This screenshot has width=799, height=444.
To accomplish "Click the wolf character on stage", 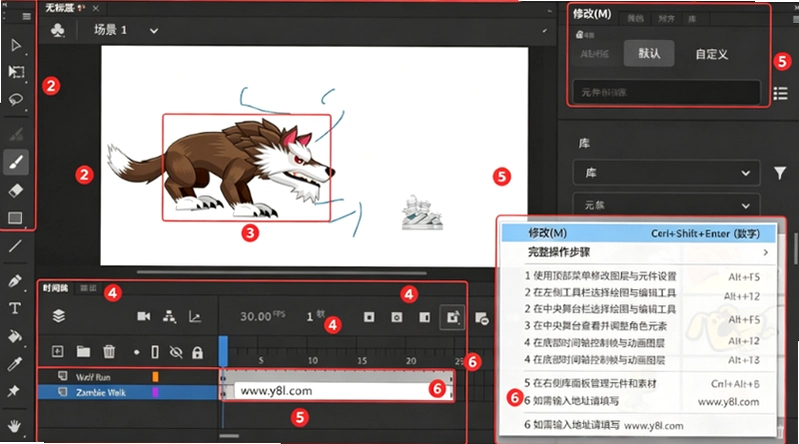I will click(222, 168).
